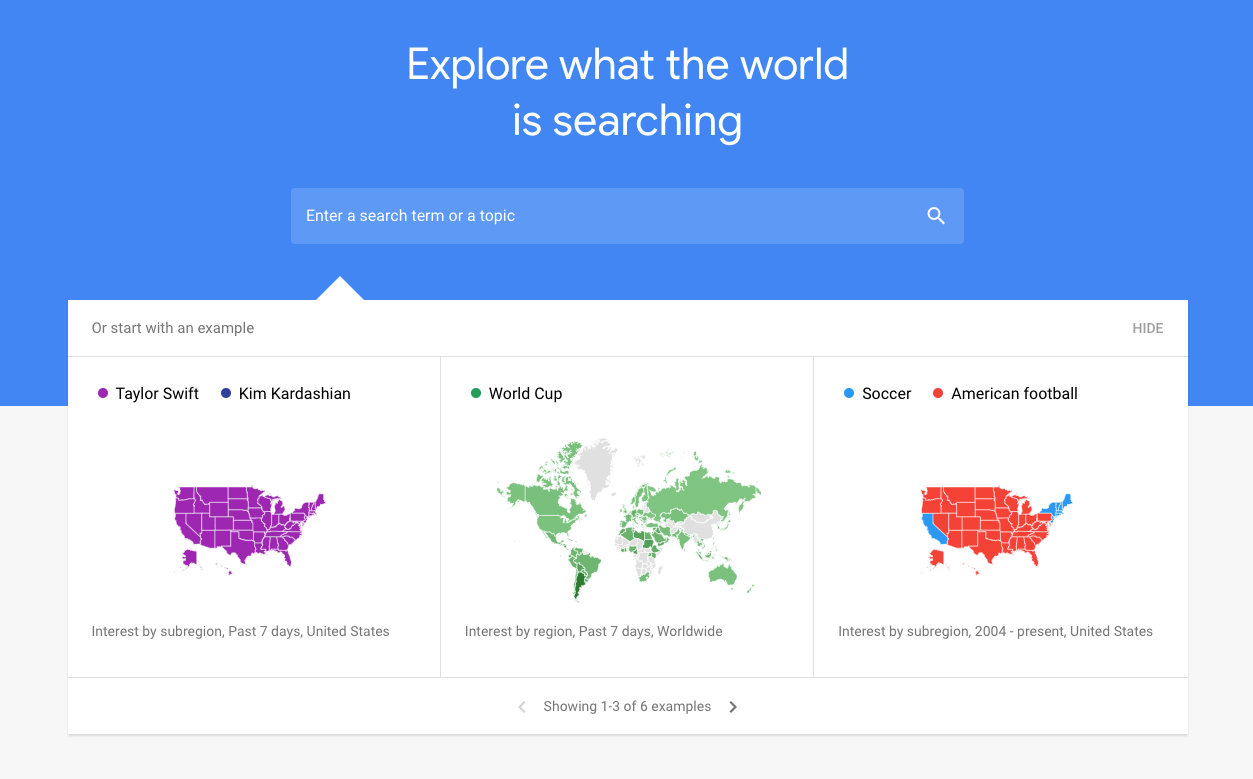The height and width of the screenshot is (779, 1253).
Task: Click the purple color dot next to Taylor Swift
Action: point(101,393)
